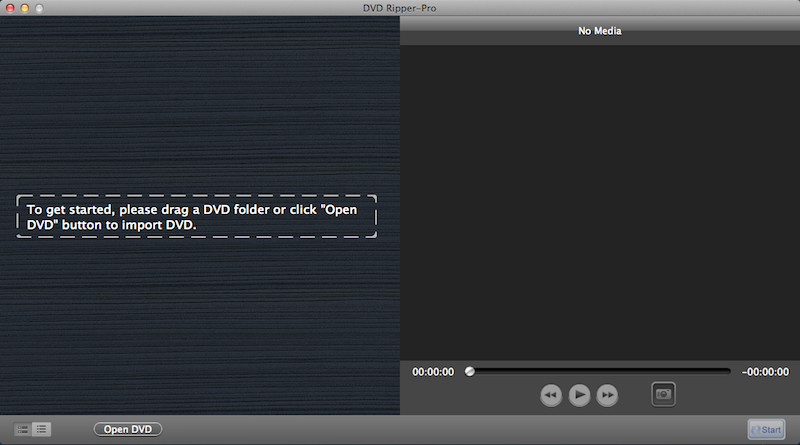This screenshot has width=800, height=445.
Task: Switch to the detailed list view icon
Action: 22,429
